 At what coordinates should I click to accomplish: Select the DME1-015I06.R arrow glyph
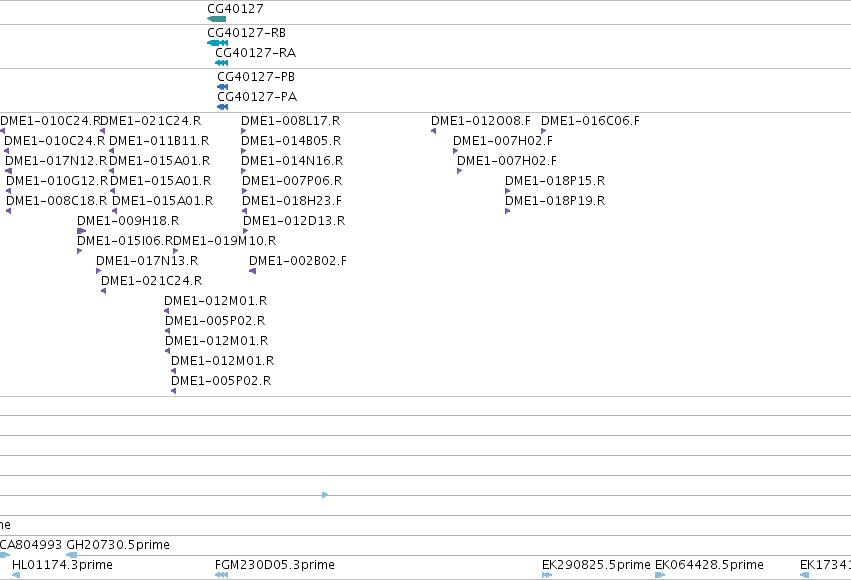point(80,251)
